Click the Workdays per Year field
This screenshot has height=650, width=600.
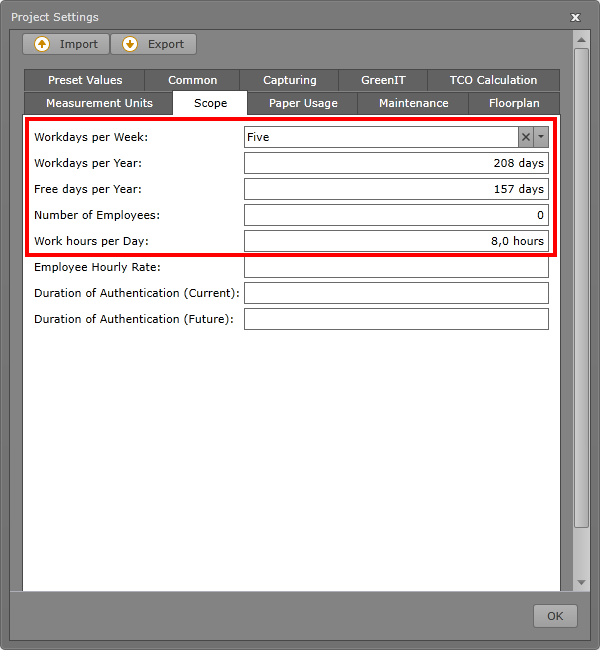tap(396, 163)
